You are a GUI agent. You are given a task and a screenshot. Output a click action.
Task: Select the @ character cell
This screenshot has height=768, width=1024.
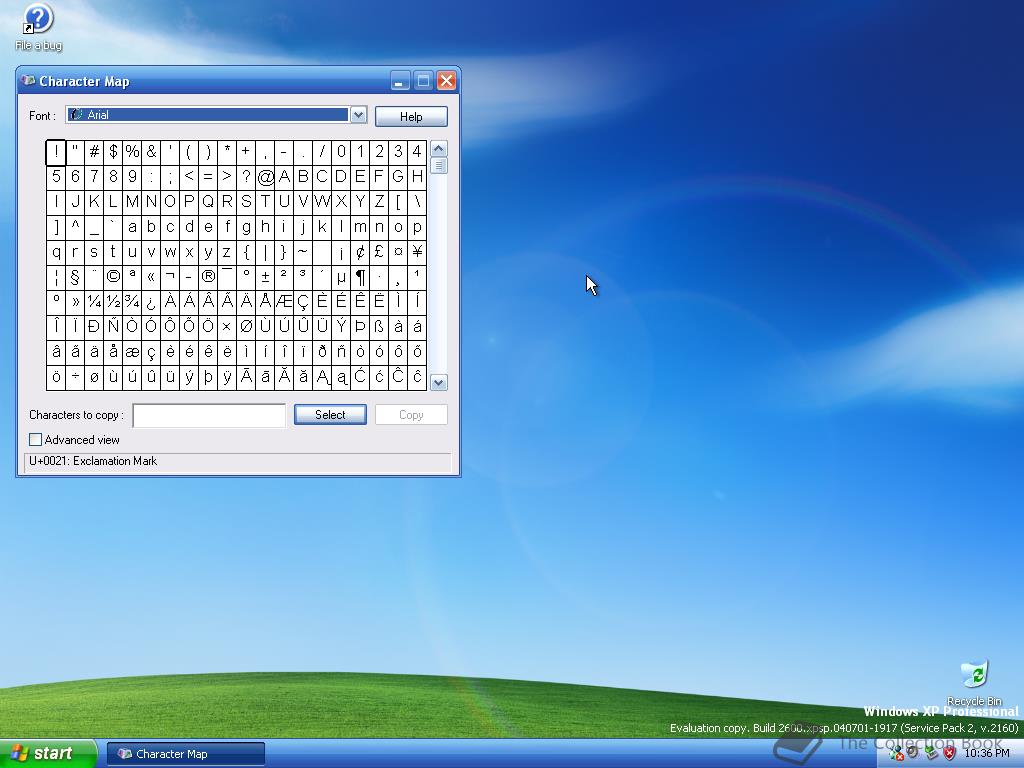(265, 176)
